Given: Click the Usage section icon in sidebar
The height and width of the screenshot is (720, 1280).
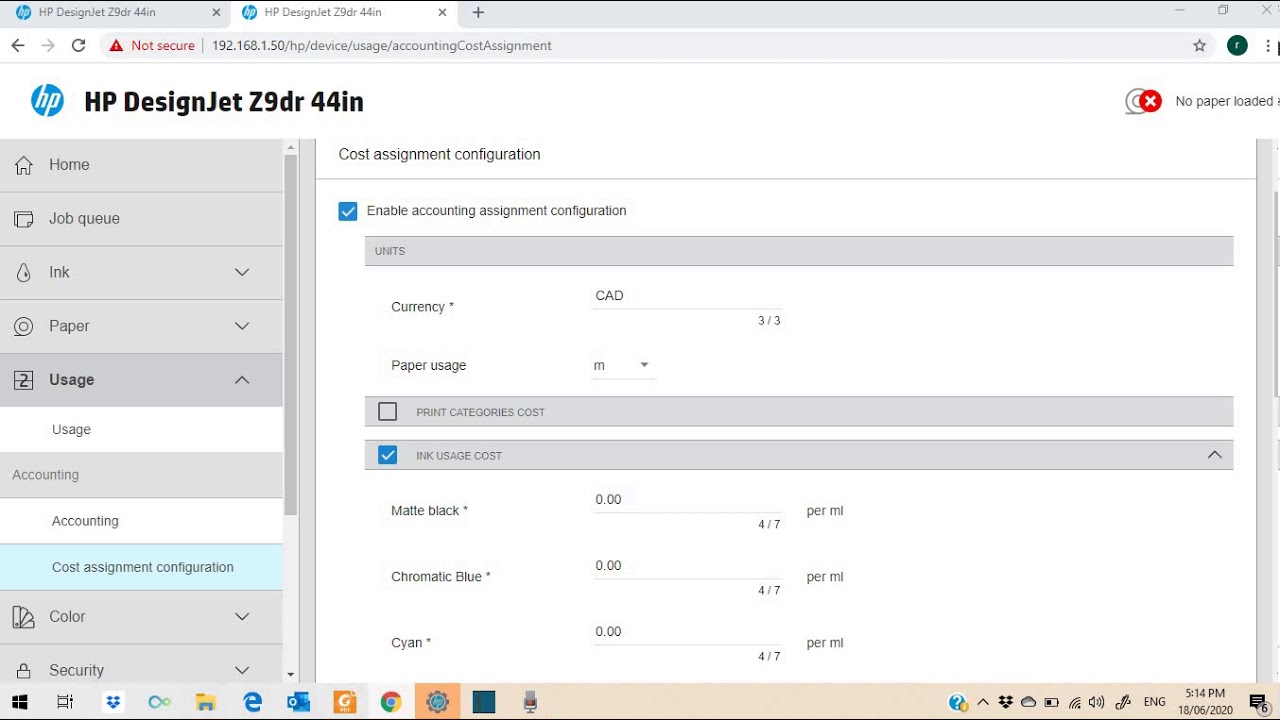Looking at the screenshot, I should click(x=23, y=380).
